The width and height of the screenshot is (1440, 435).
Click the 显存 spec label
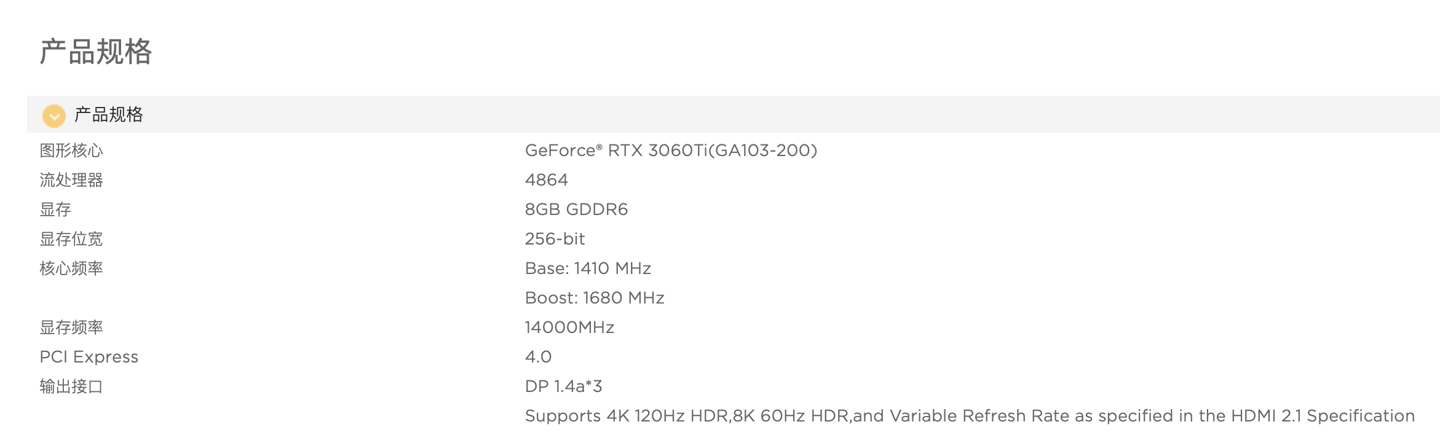56,210
